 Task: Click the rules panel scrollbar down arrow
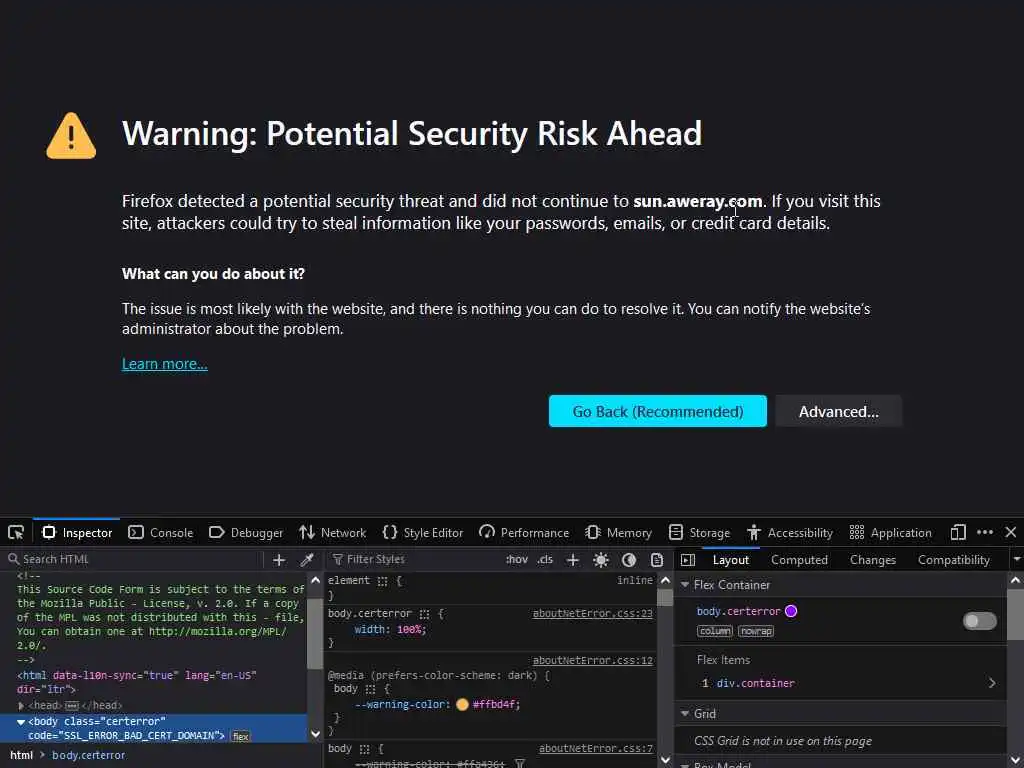665,760
